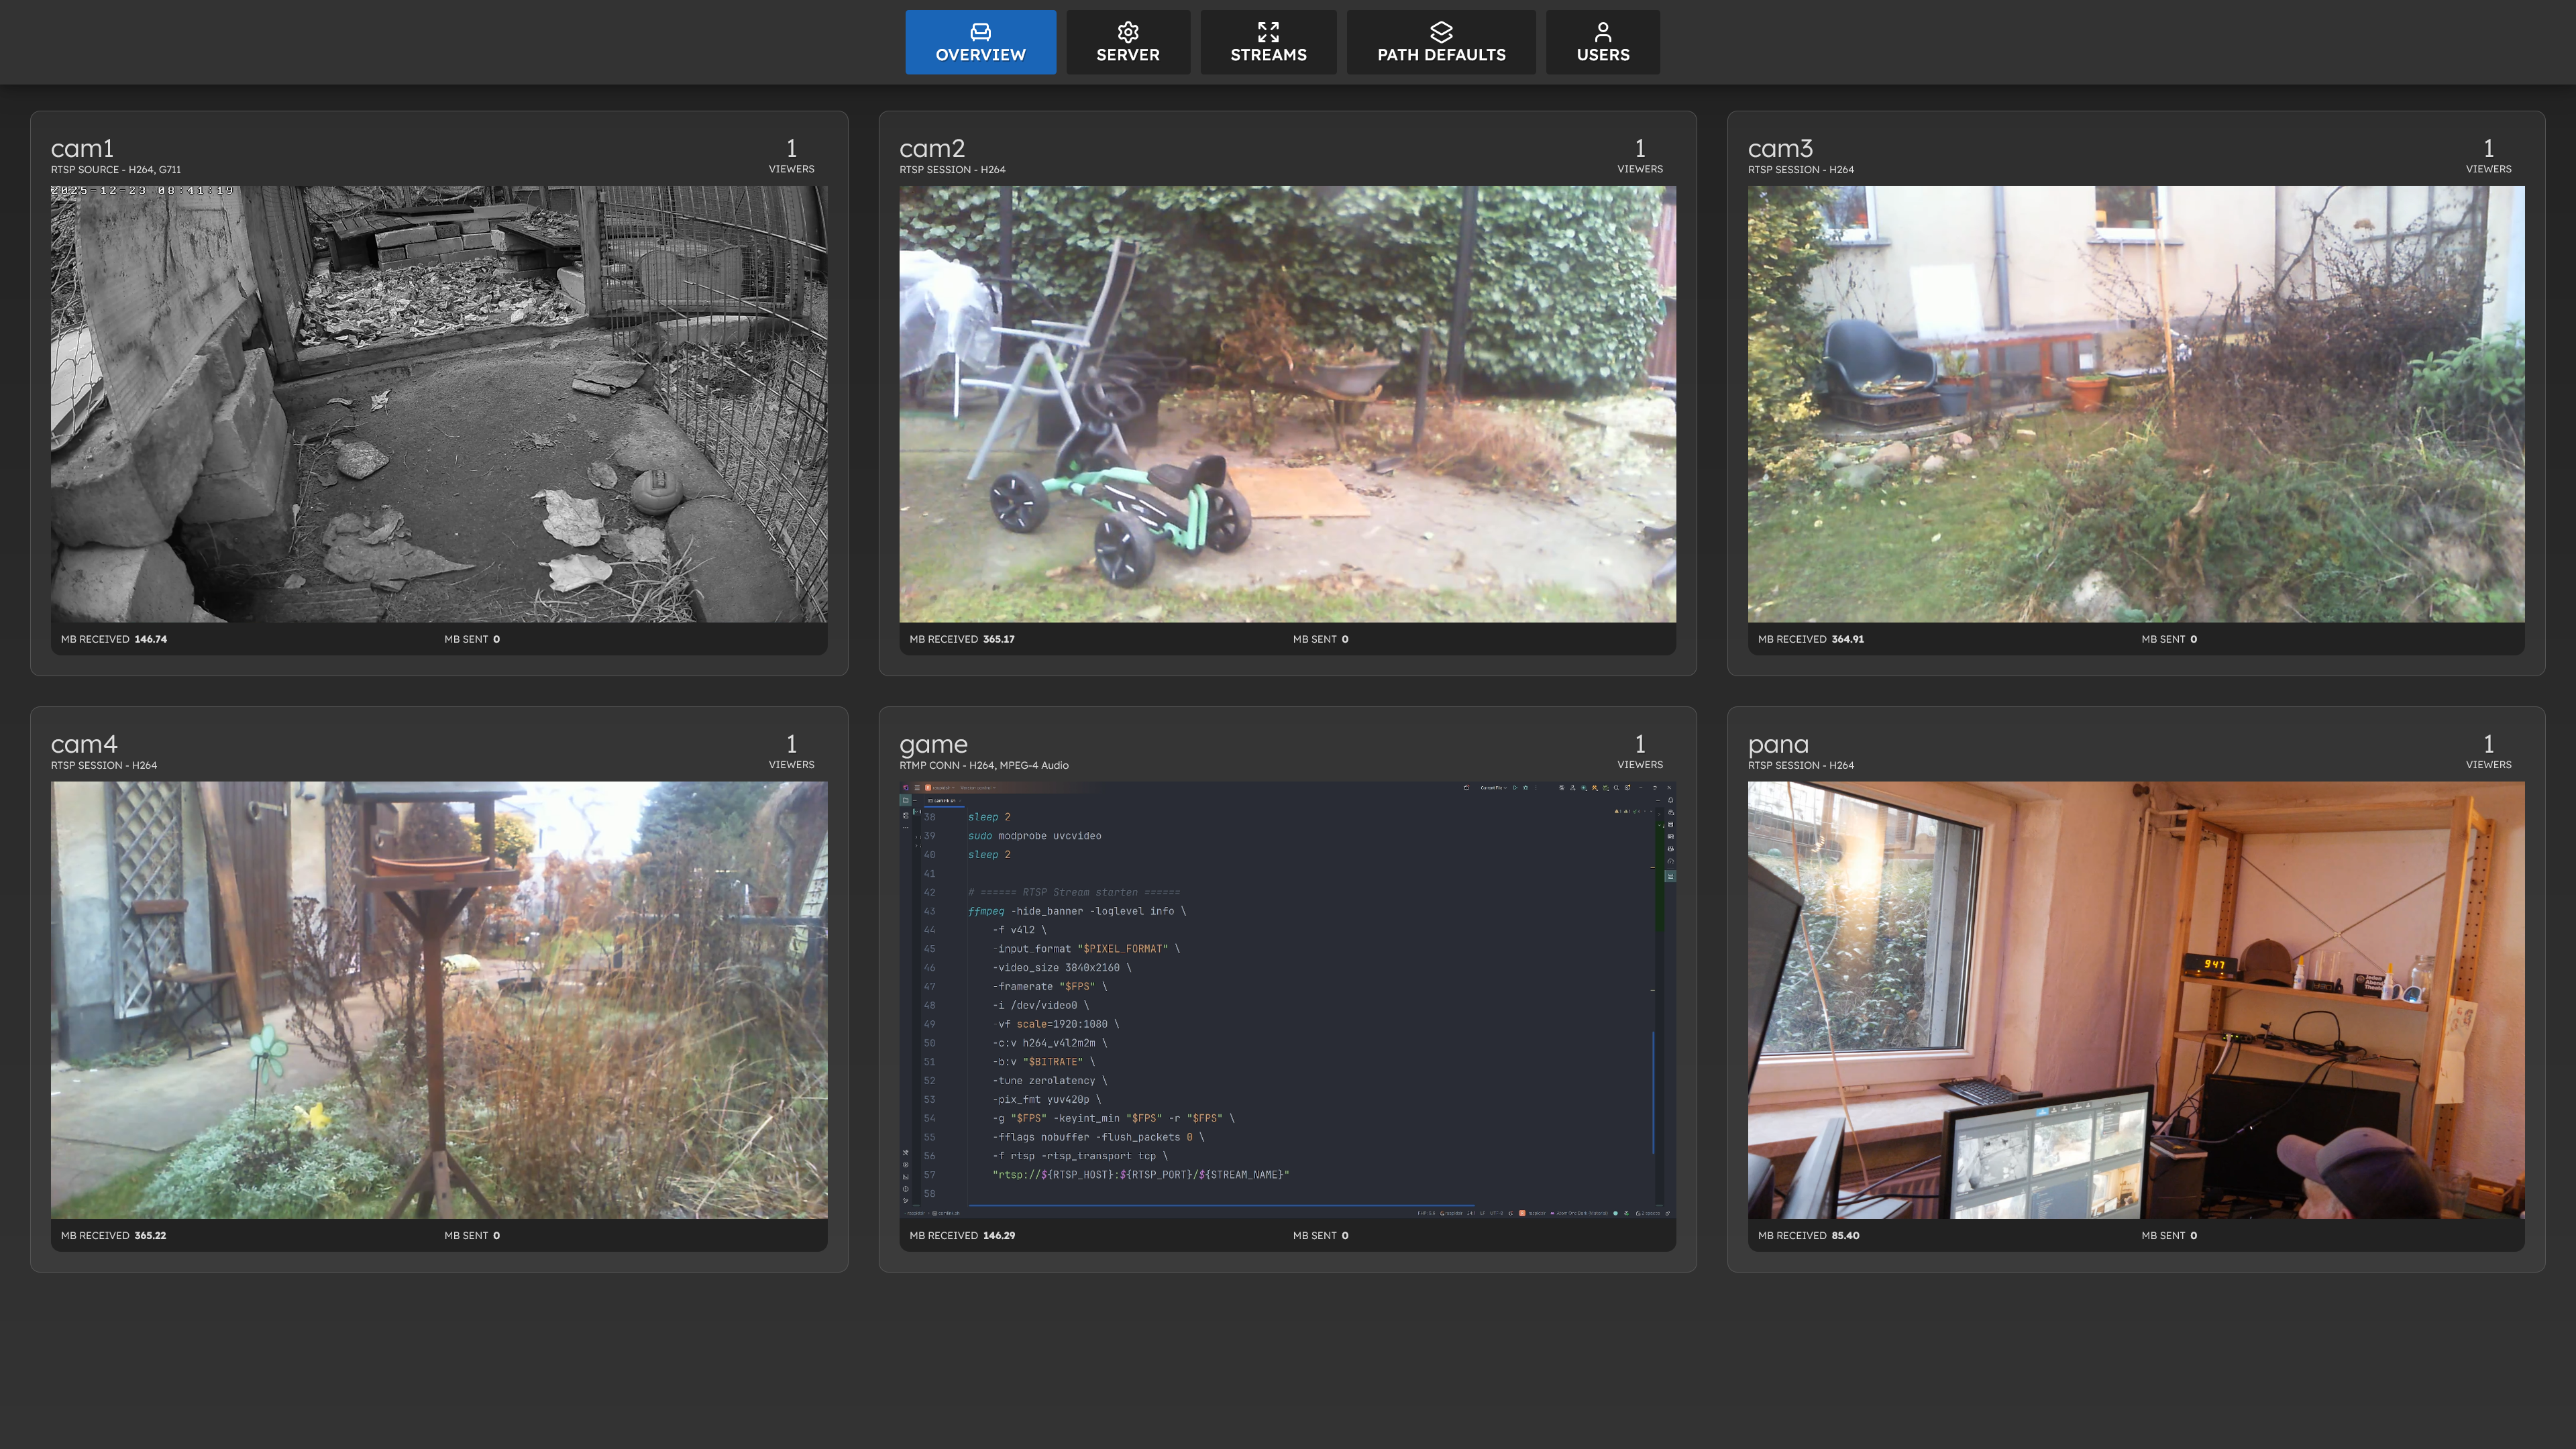Click the Users person icon
The image size is (2576, 1449).
[1602, 31]
